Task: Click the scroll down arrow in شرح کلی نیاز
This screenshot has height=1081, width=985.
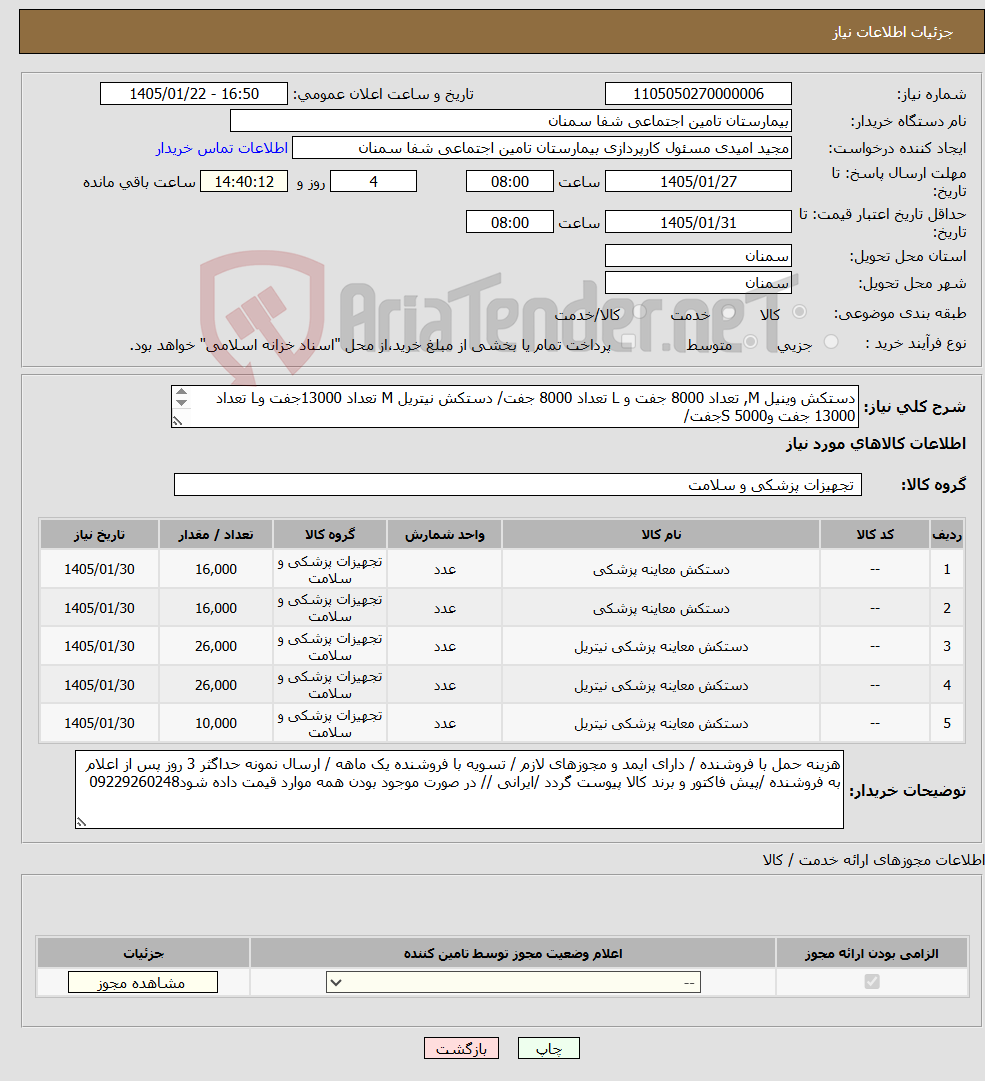Action: coord(181,402)
